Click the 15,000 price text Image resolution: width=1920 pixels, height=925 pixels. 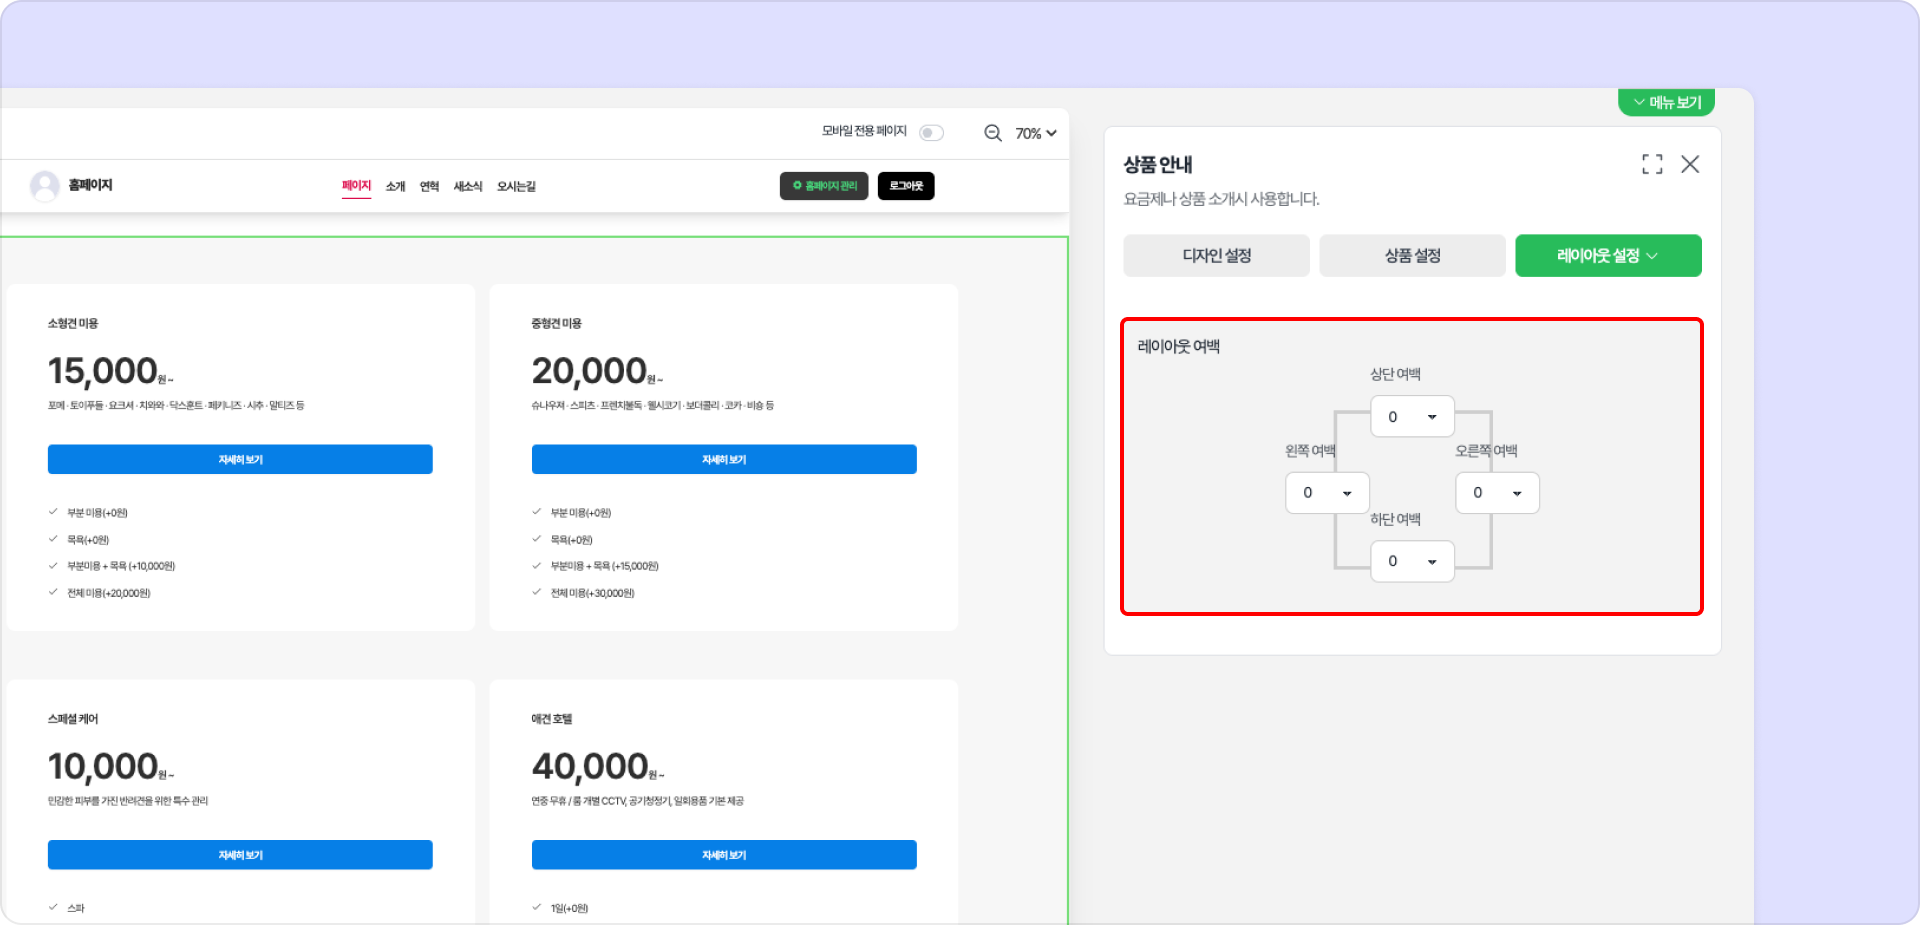coord(103,371)
